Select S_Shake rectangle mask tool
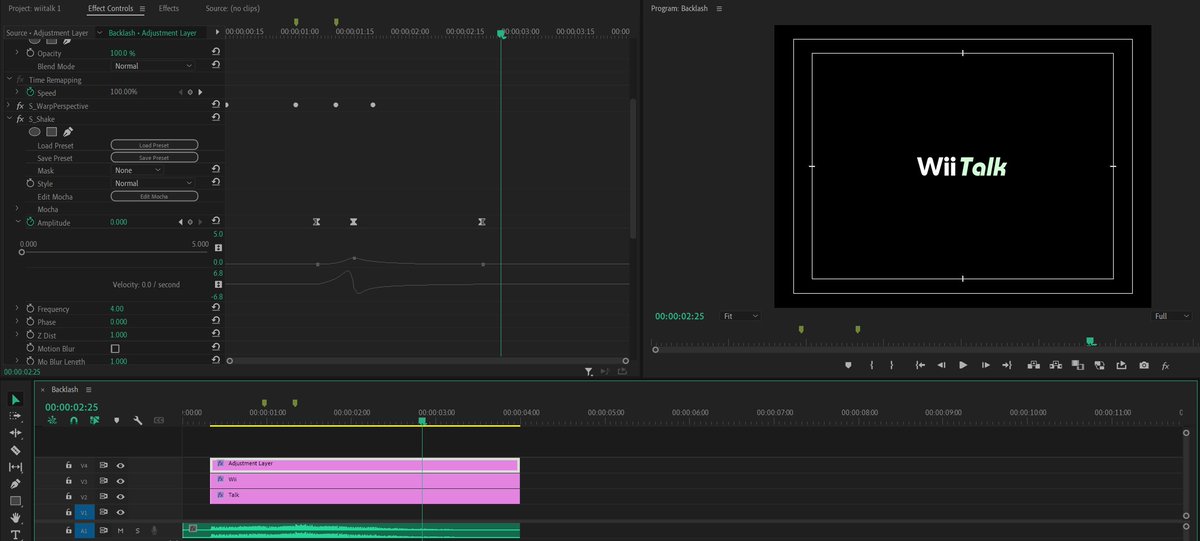 point(51,131)
